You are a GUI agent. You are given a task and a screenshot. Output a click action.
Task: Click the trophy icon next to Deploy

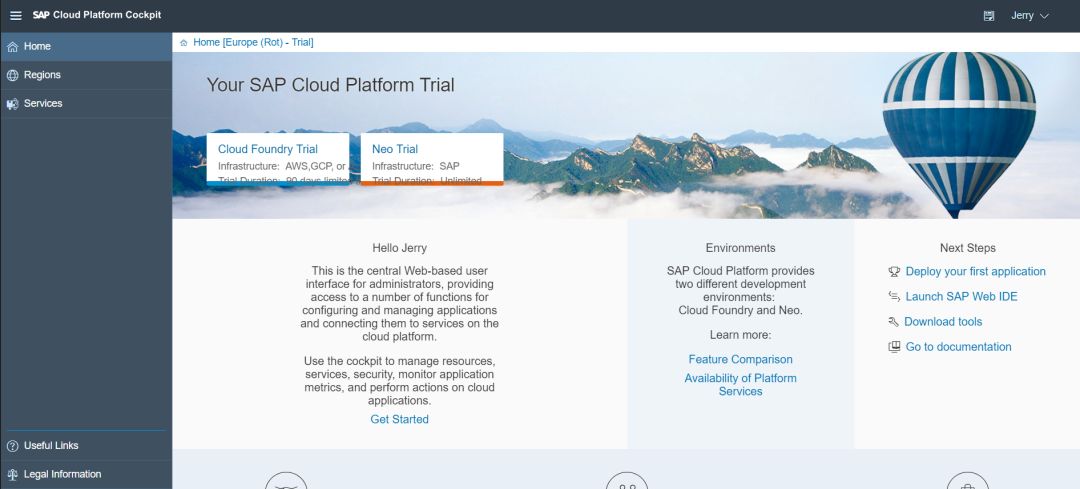pyautogui.click(x=894, y=272)
